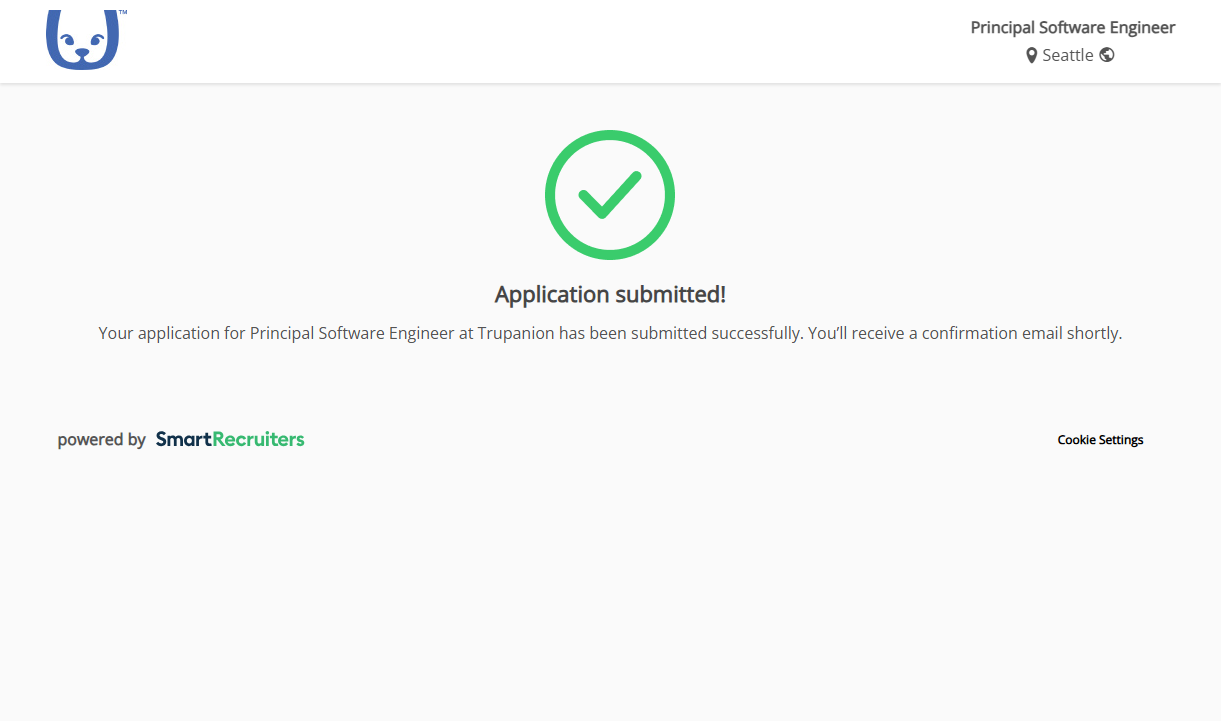Click the Principal Software Engineer header title
The height and width of the screenshot is (721, 1221).
click(x=1072, y=28)
